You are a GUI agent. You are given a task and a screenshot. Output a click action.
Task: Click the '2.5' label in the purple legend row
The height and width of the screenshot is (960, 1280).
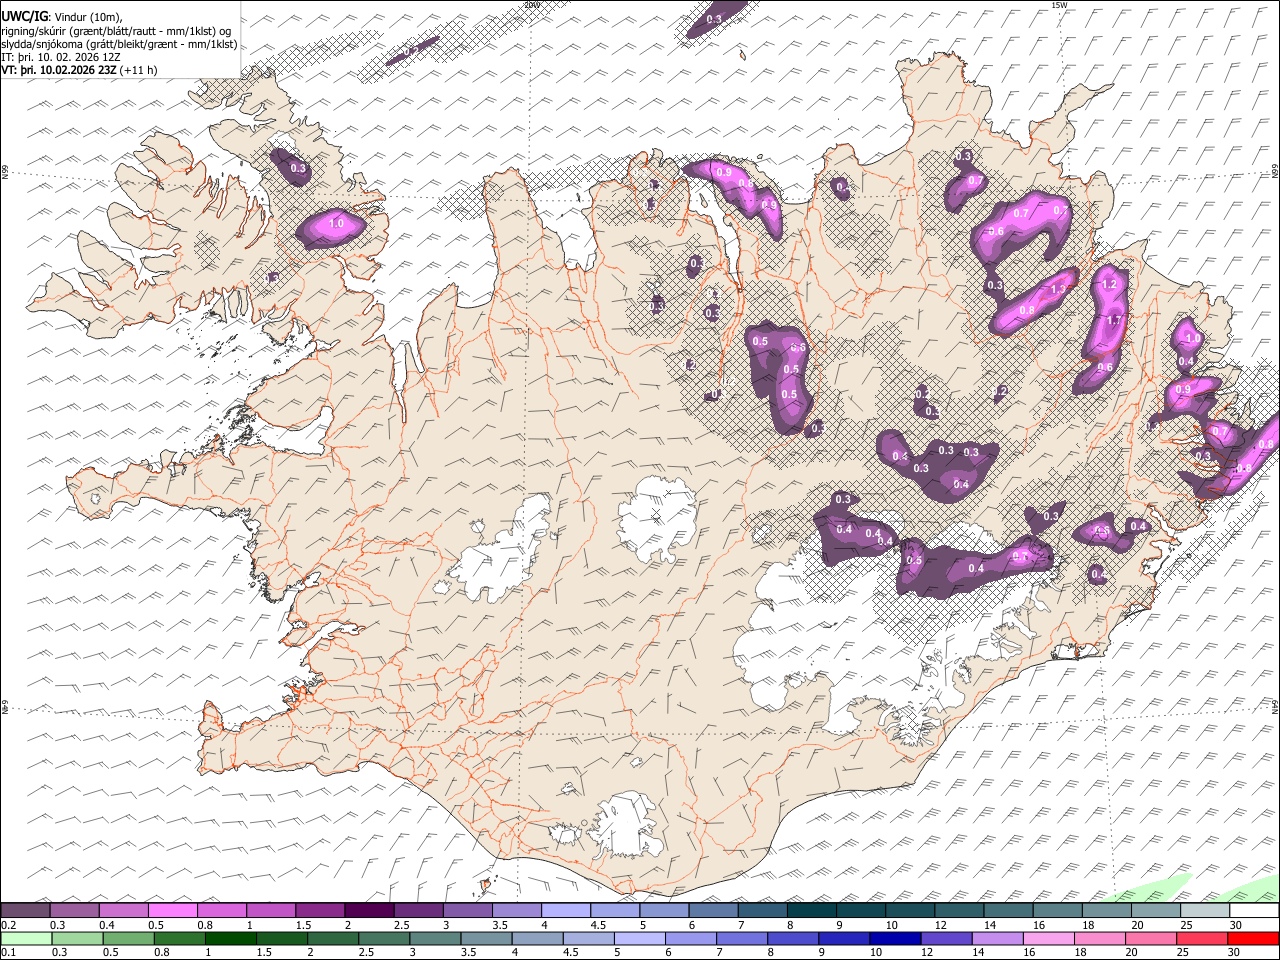click(402, 925)
